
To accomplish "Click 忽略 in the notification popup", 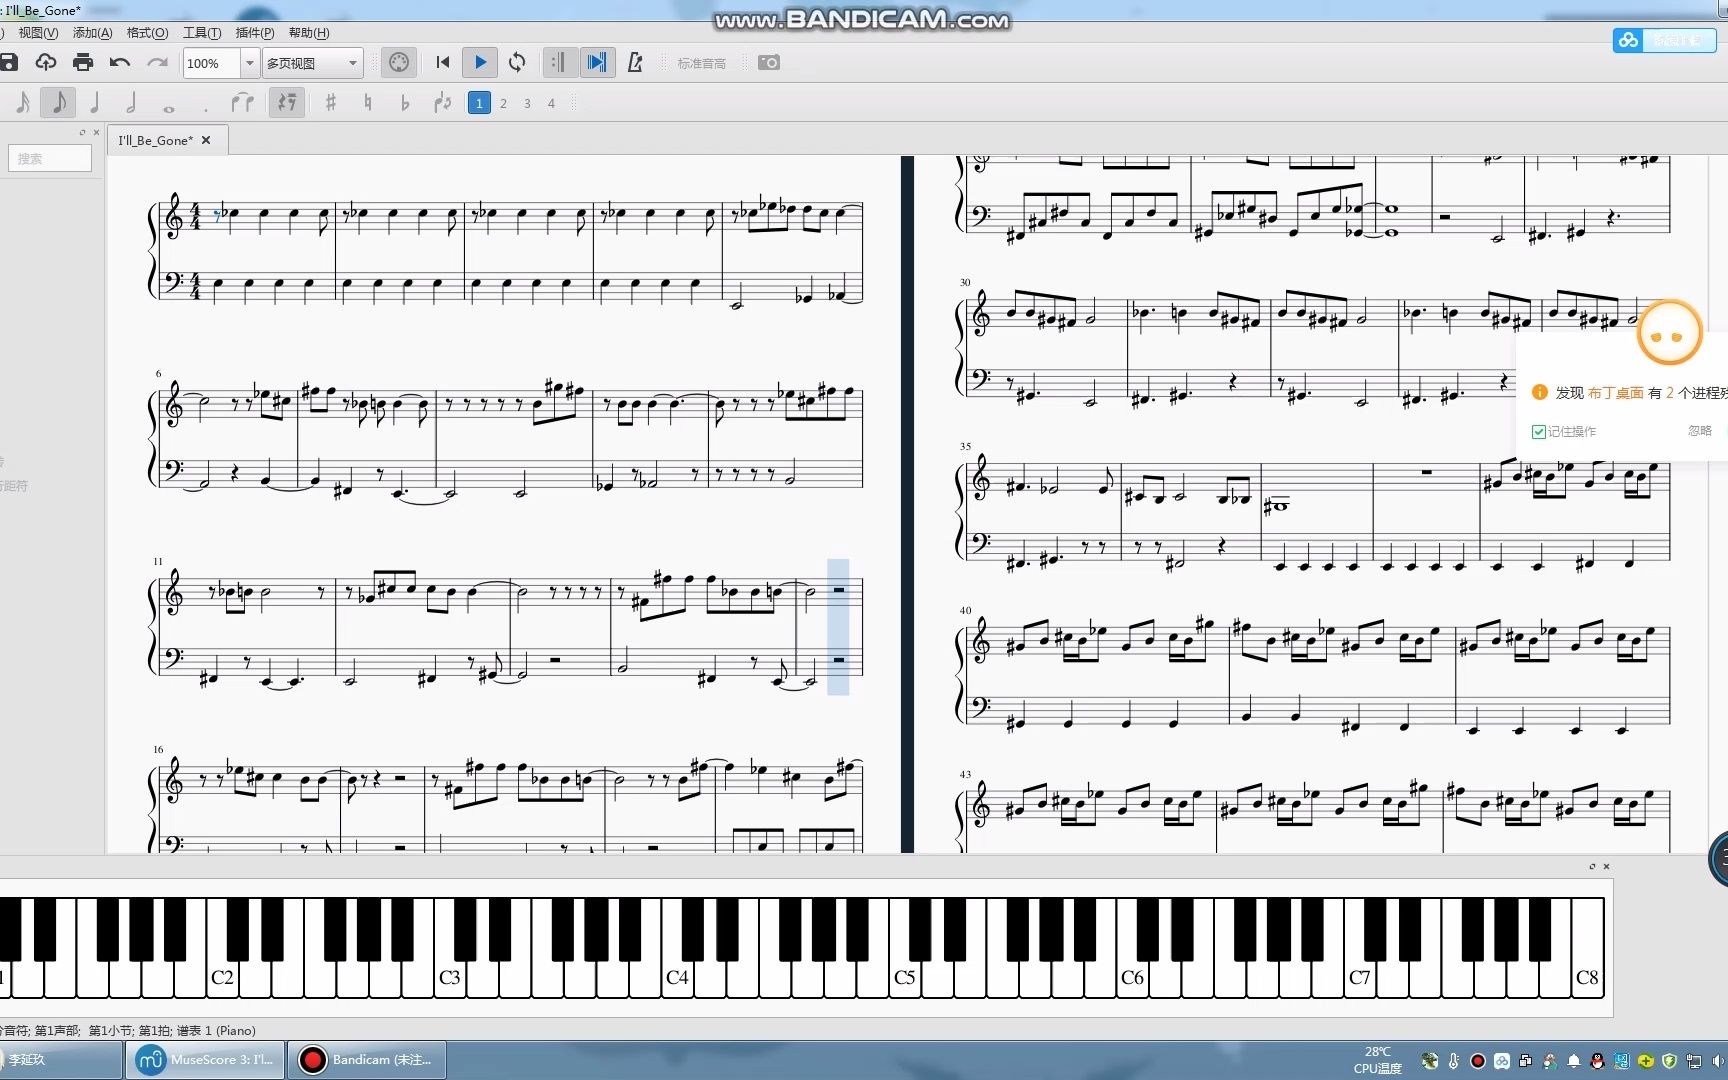I will tap(1700, 431).
